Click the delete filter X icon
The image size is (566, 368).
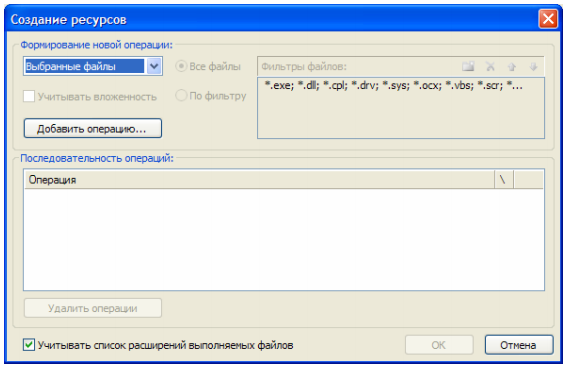click(x=490, y=66)
